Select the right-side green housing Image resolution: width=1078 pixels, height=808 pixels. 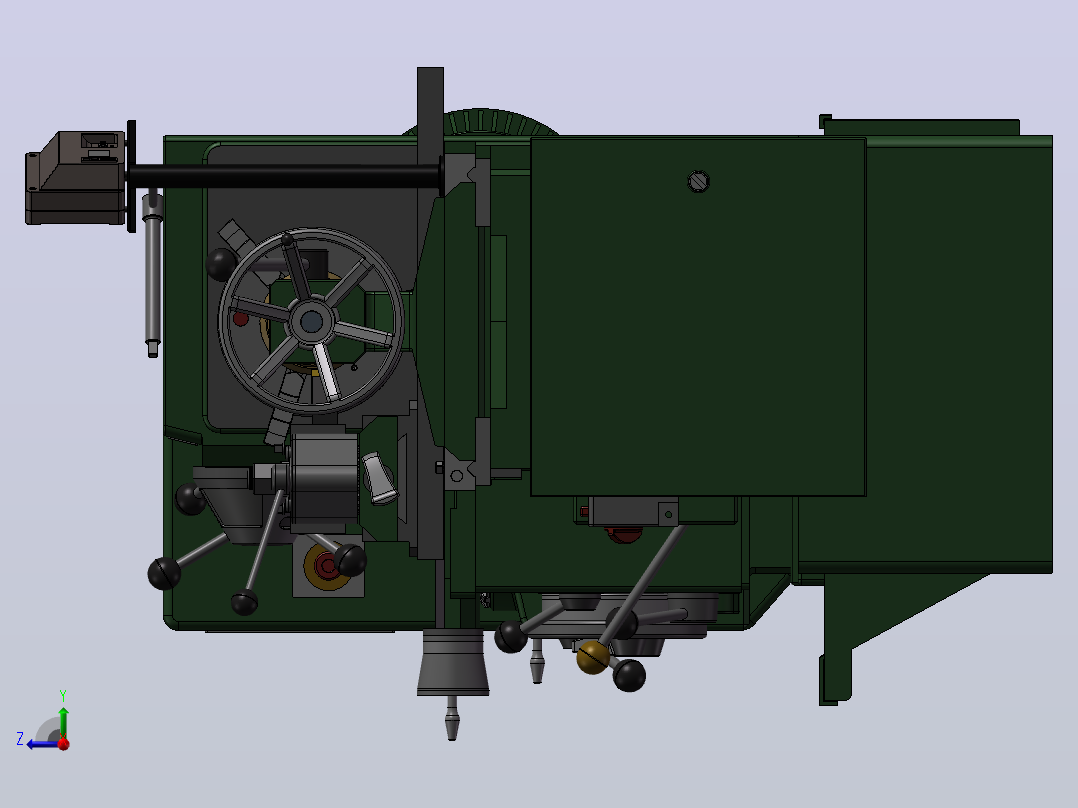(959, 354)
